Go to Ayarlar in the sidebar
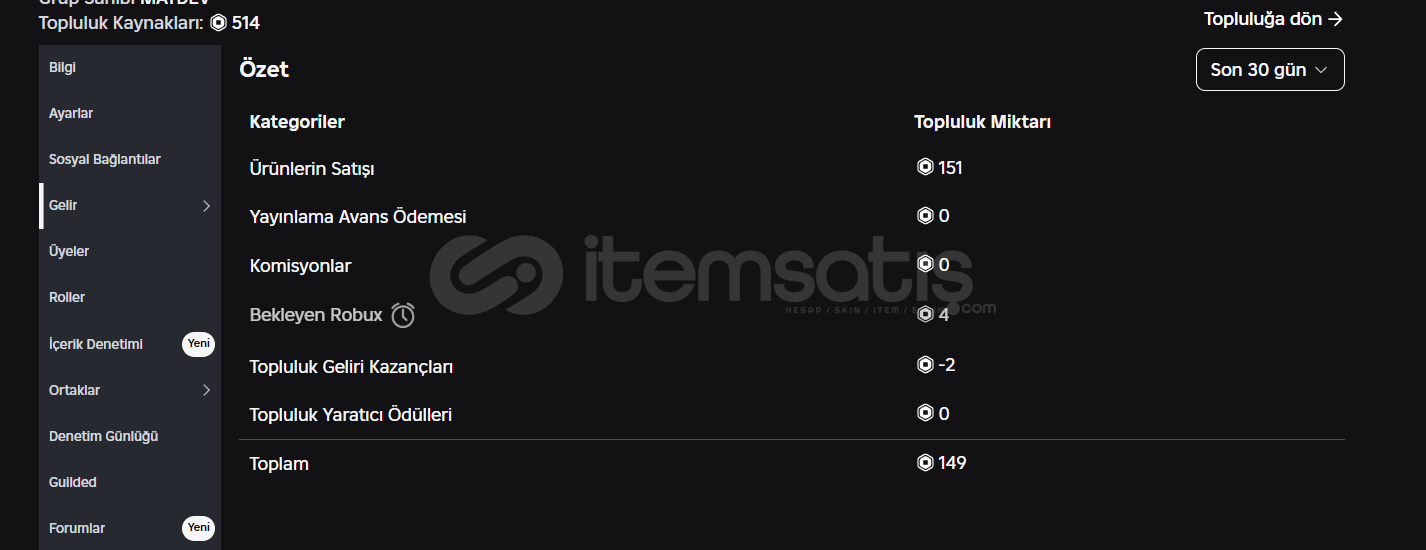The width and height of the screenshot is (1426, 550). pyautogui.click(x=71, y=114)
